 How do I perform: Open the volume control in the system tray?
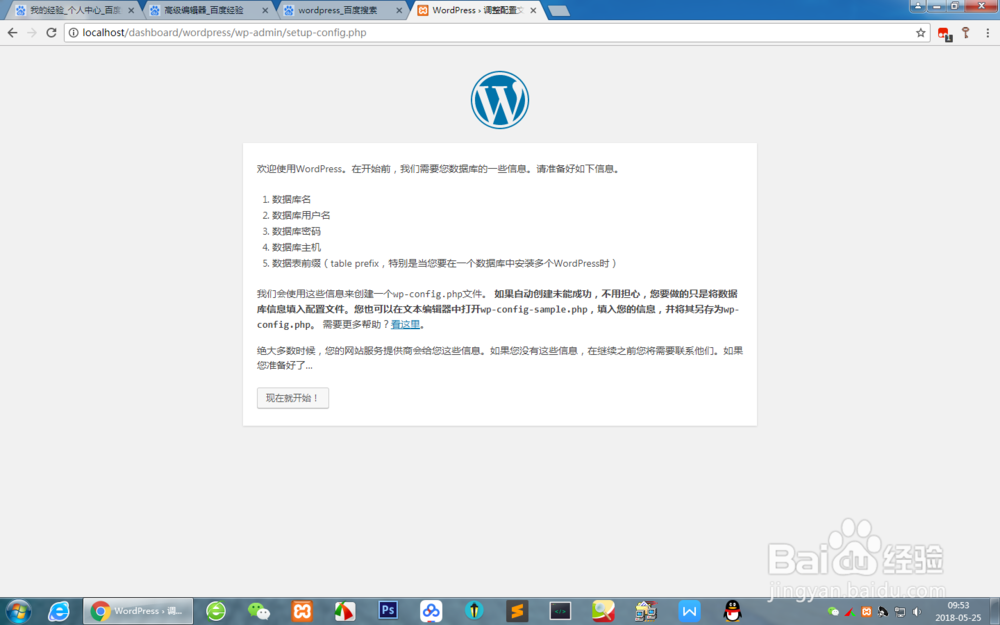pos(917,611)
